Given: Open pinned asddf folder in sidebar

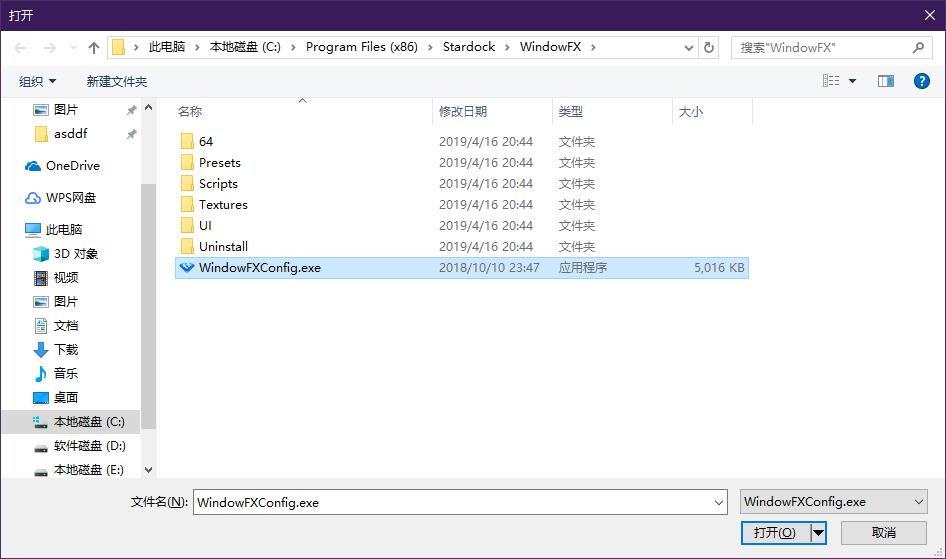Looking at the screenshot, I should pos(71,134).
